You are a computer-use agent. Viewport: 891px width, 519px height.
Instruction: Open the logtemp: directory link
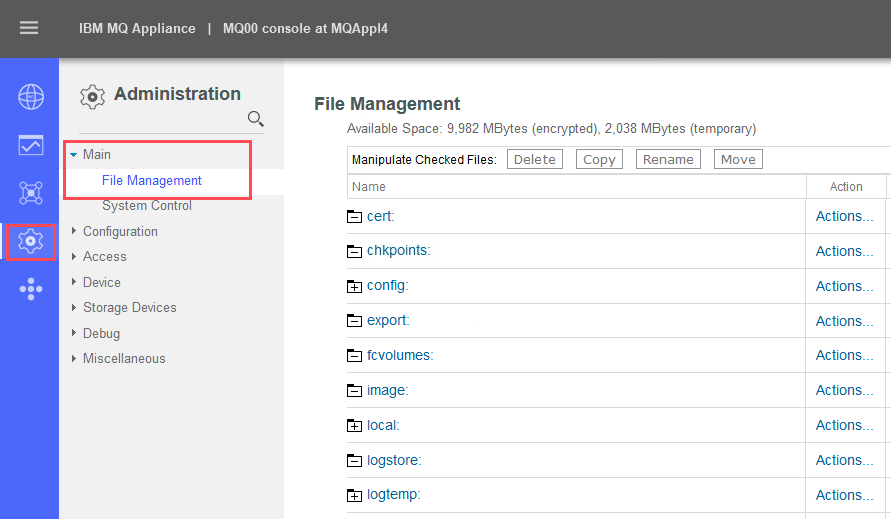[x=394, y=495]
